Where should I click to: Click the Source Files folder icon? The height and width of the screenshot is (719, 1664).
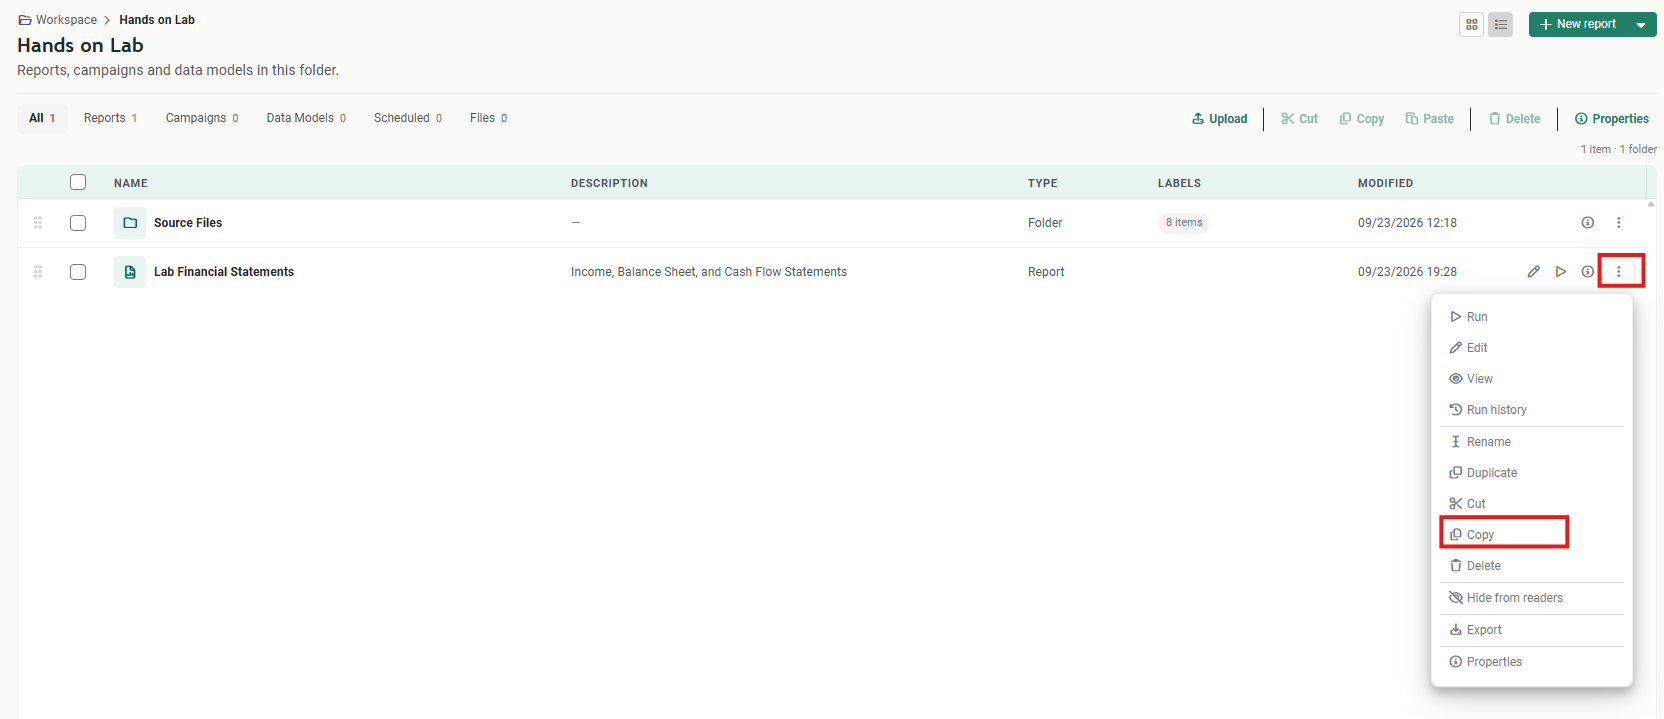130,223
